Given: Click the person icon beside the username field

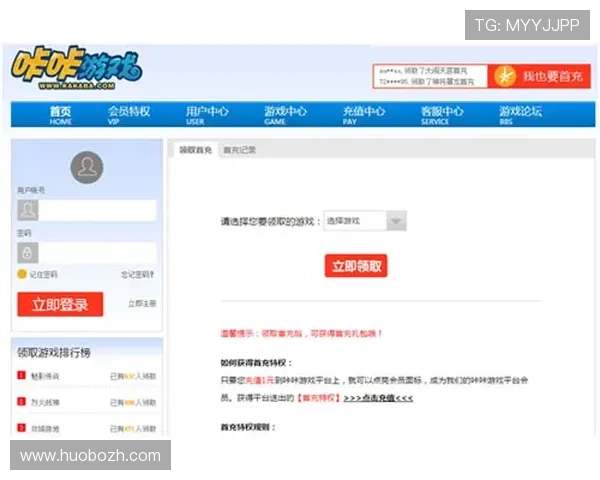Looking at the screenshot, I should tap(28, 210).
